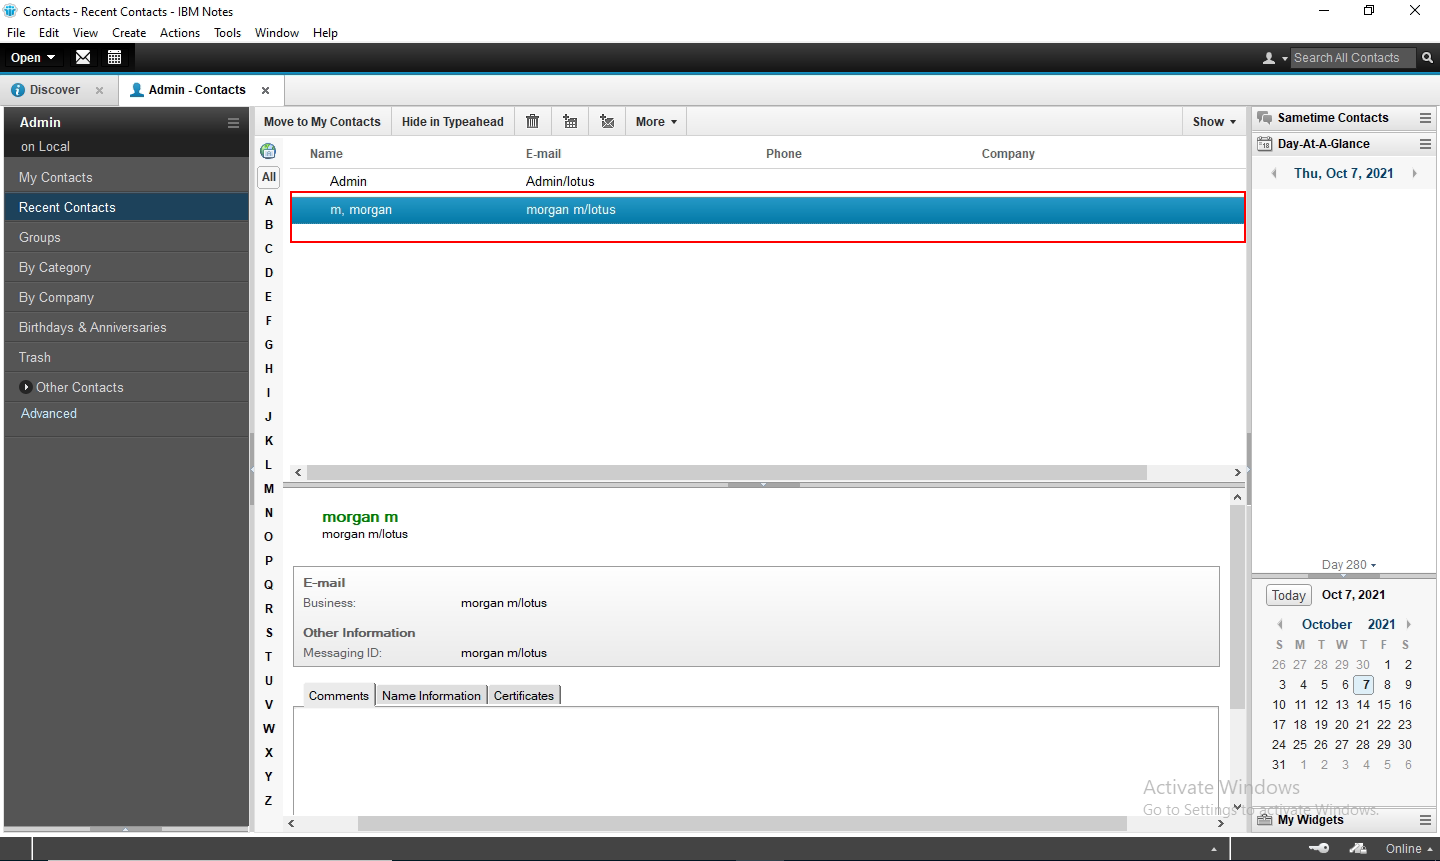This screenshot has height=861, width=1440.
Task: Click the schedule meeting icon in action bar
Action: point(570,121)
